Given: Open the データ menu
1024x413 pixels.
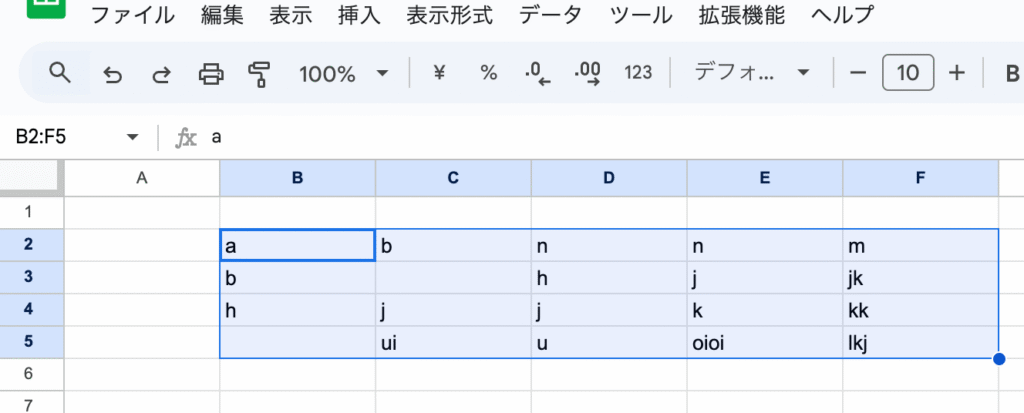Looking at the screenshot, I should [x=549, y=16].
